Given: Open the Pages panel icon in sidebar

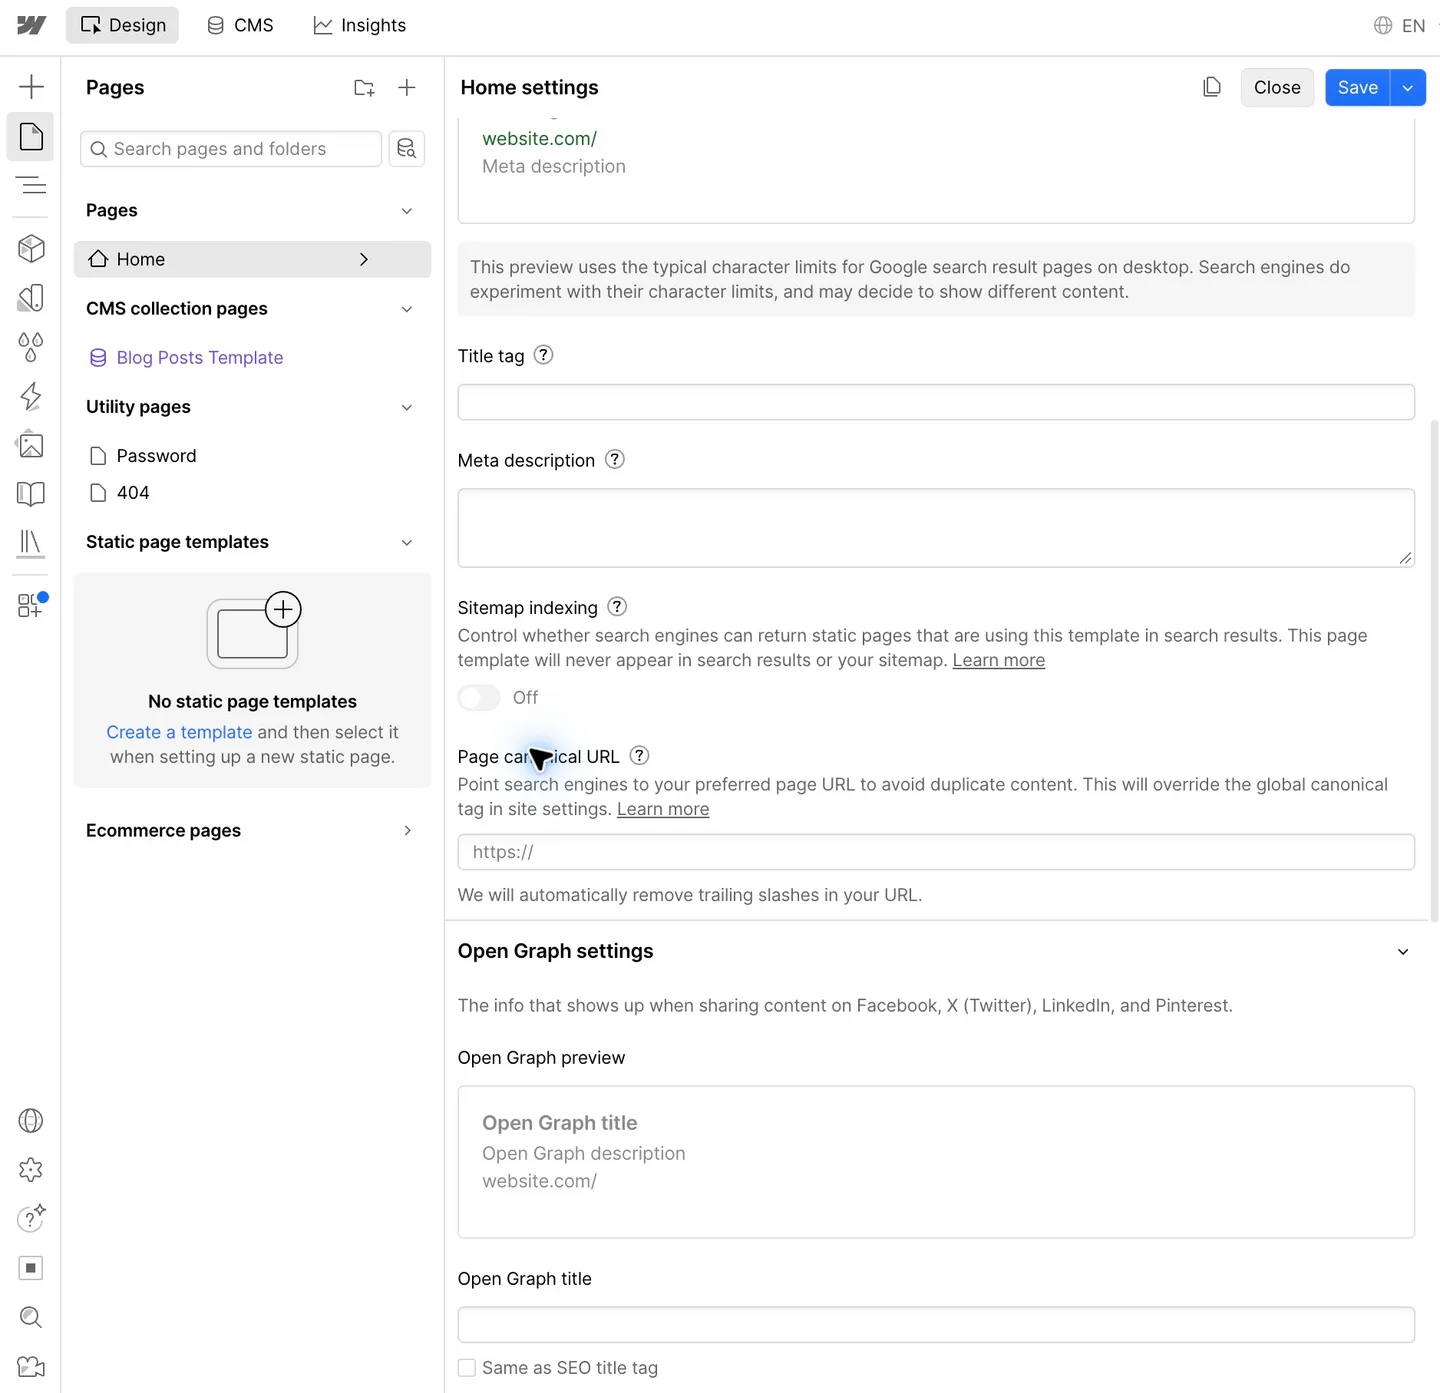Looking at the screenshot, I should point(31,136).
